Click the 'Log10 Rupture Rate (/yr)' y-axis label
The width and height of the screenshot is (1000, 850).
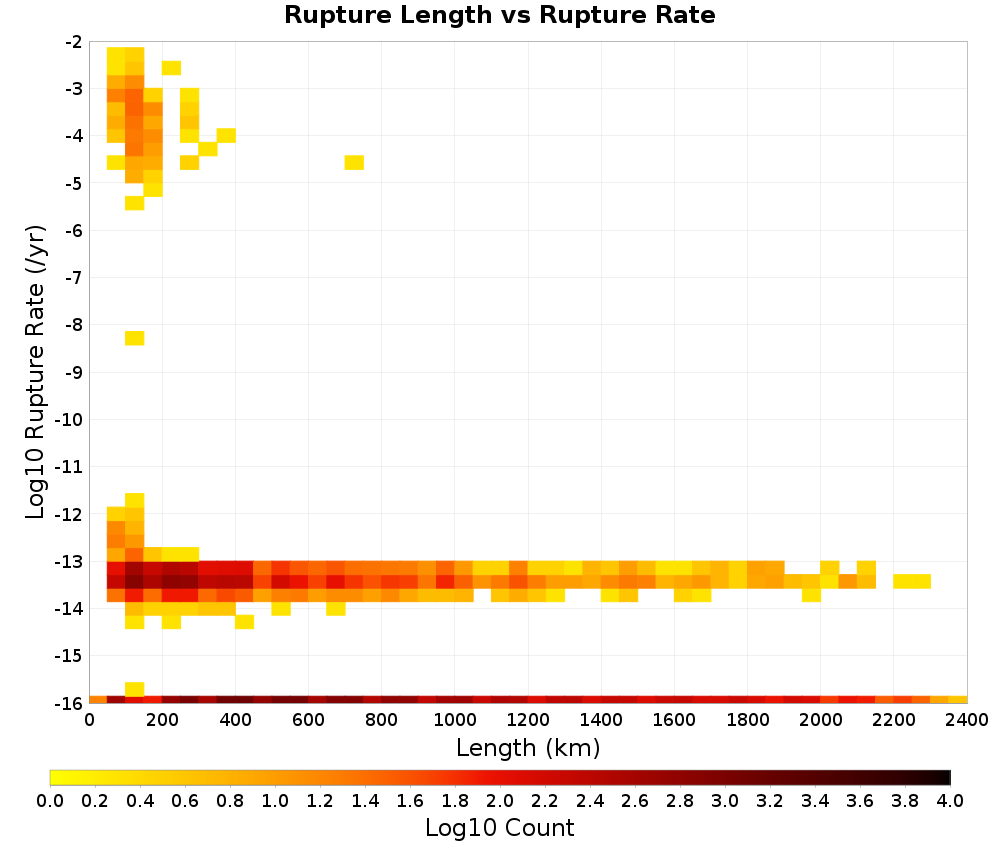pyautogui.click(x=36, y=372)
